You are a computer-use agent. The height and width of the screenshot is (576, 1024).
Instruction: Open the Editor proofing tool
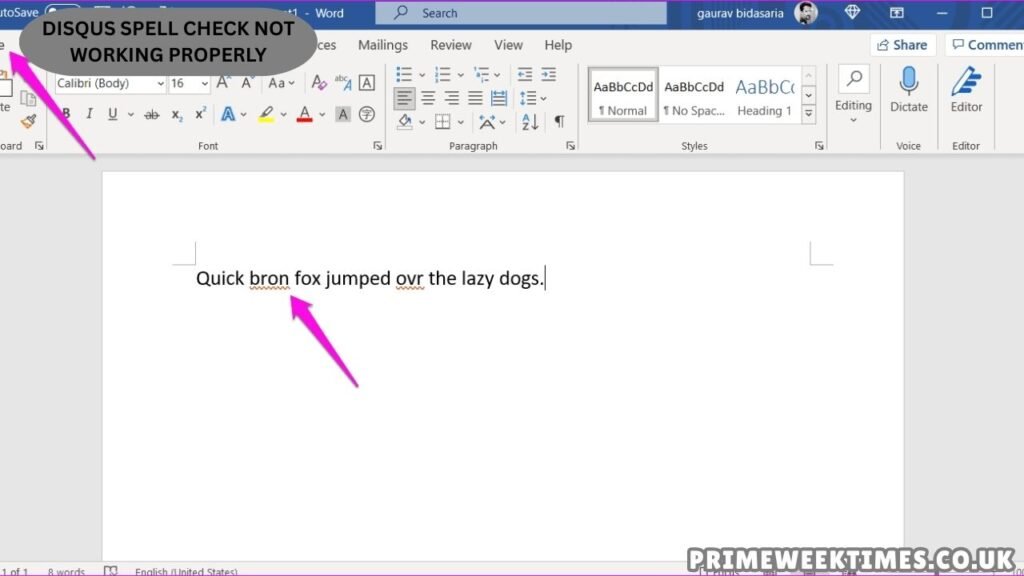pos(966,84)
